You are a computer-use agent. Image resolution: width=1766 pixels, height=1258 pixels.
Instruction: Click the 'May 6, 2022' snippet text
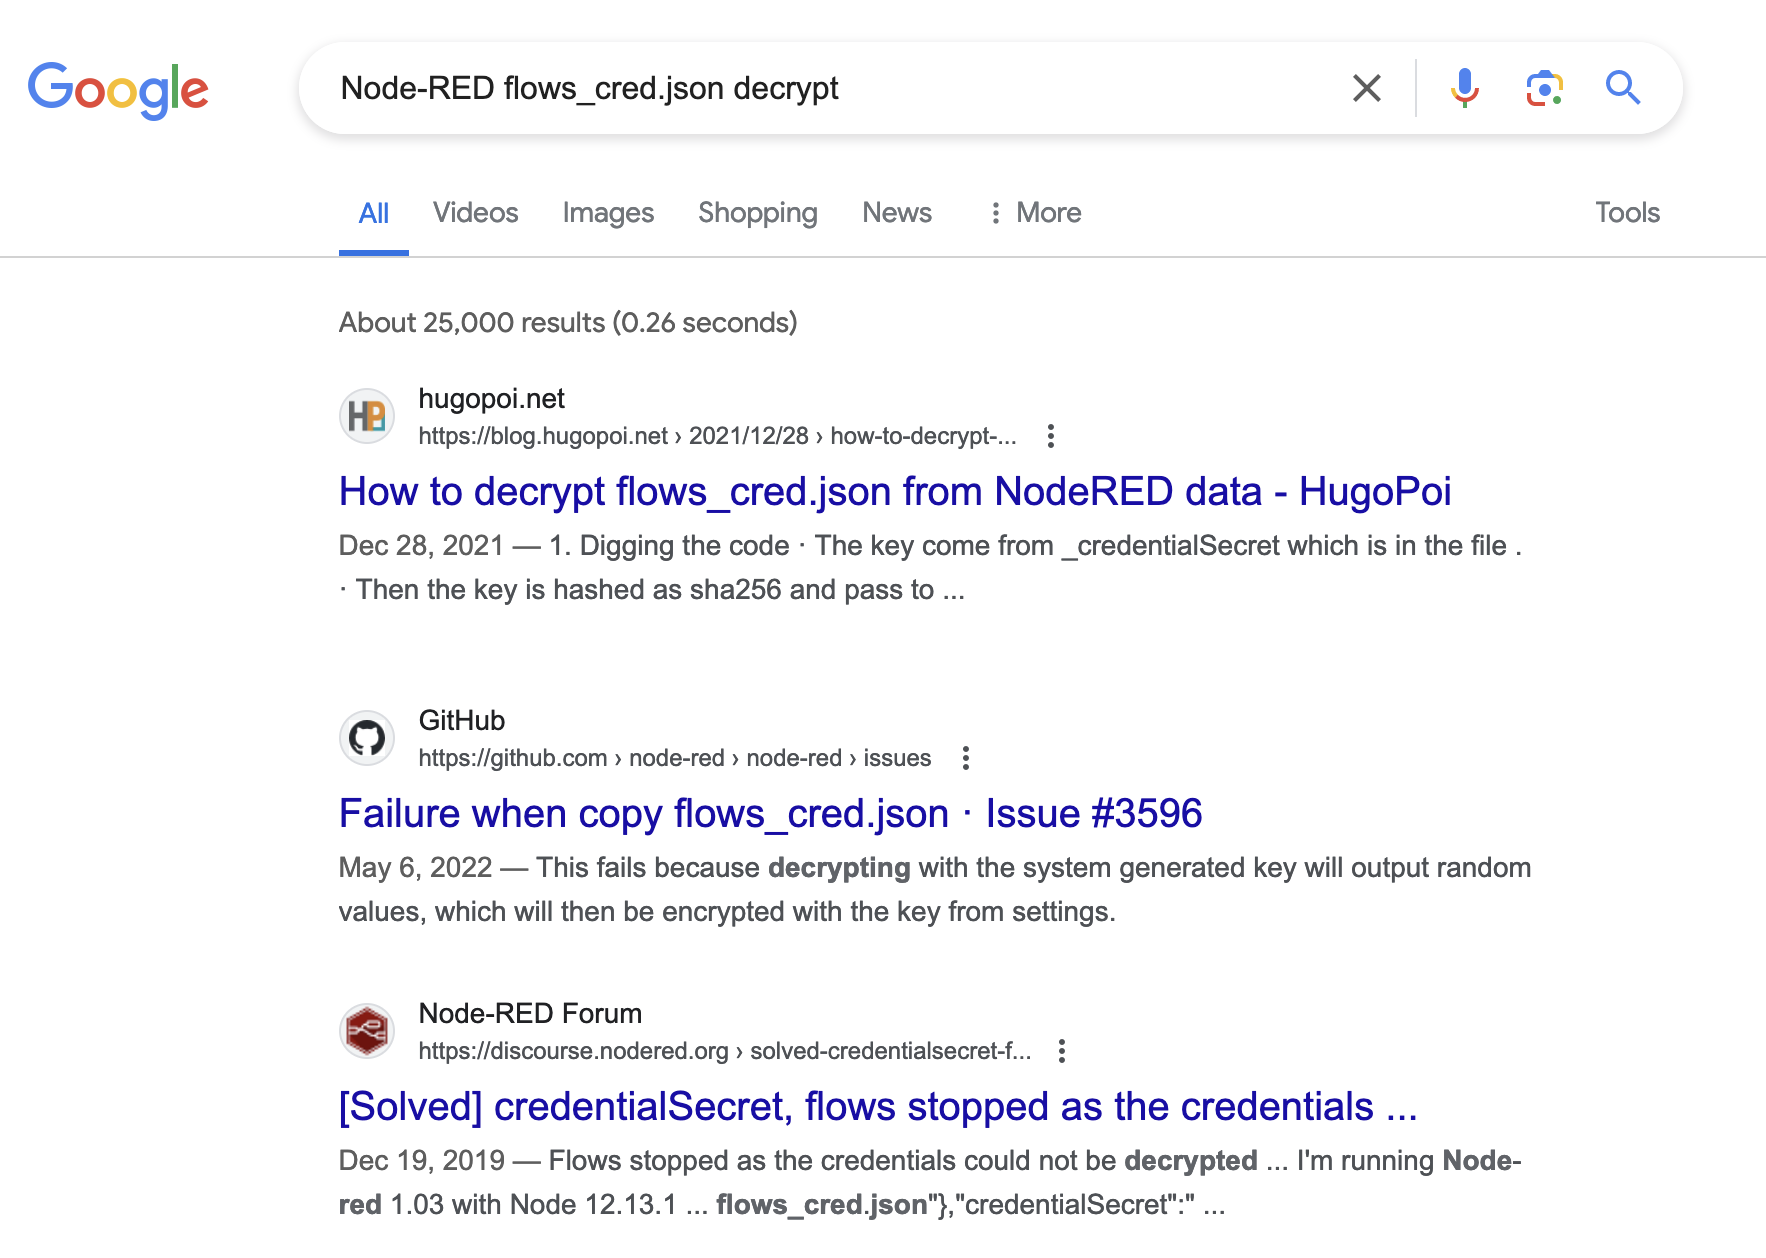(415, 868)
